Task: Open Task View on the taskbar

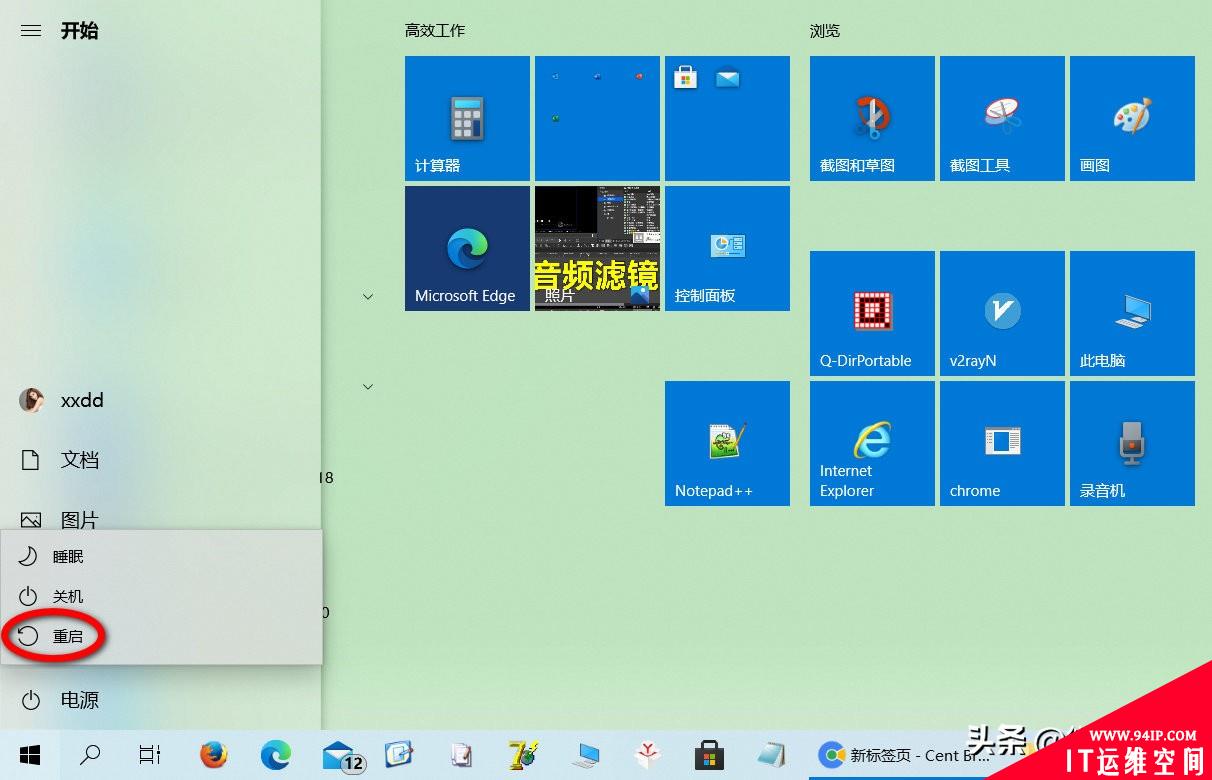Action: 150,755
